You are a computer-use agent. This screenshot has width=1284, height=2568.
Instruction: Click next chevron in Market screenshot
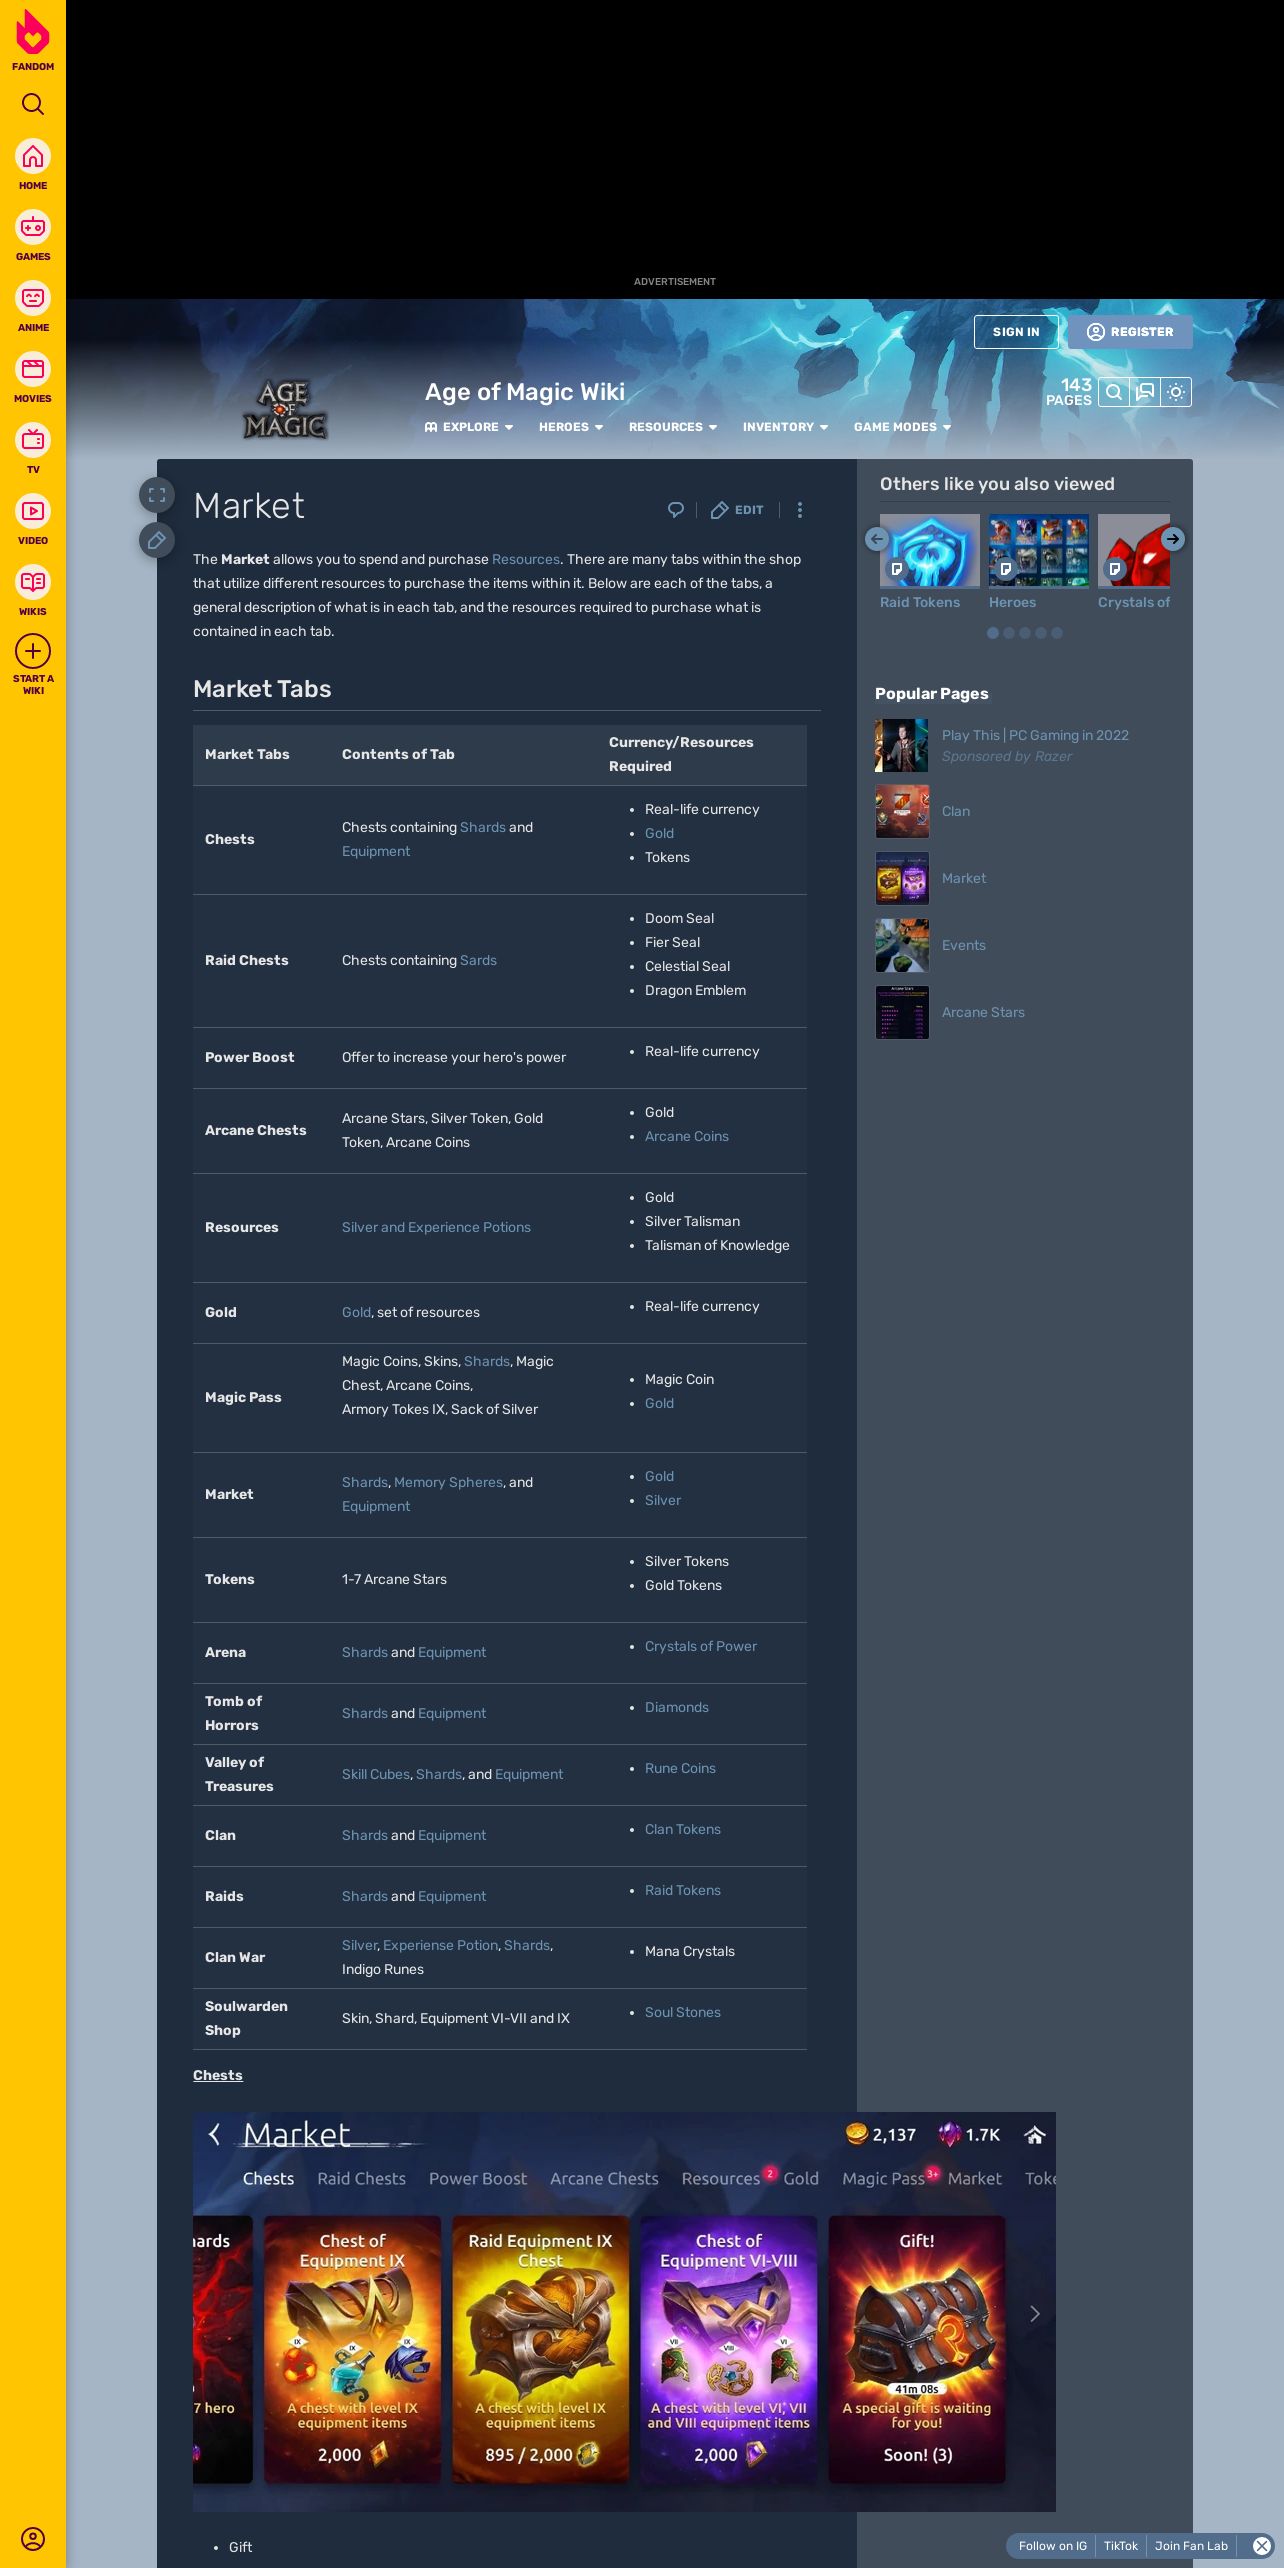pyautogui.click(x=1035, y=2314)
